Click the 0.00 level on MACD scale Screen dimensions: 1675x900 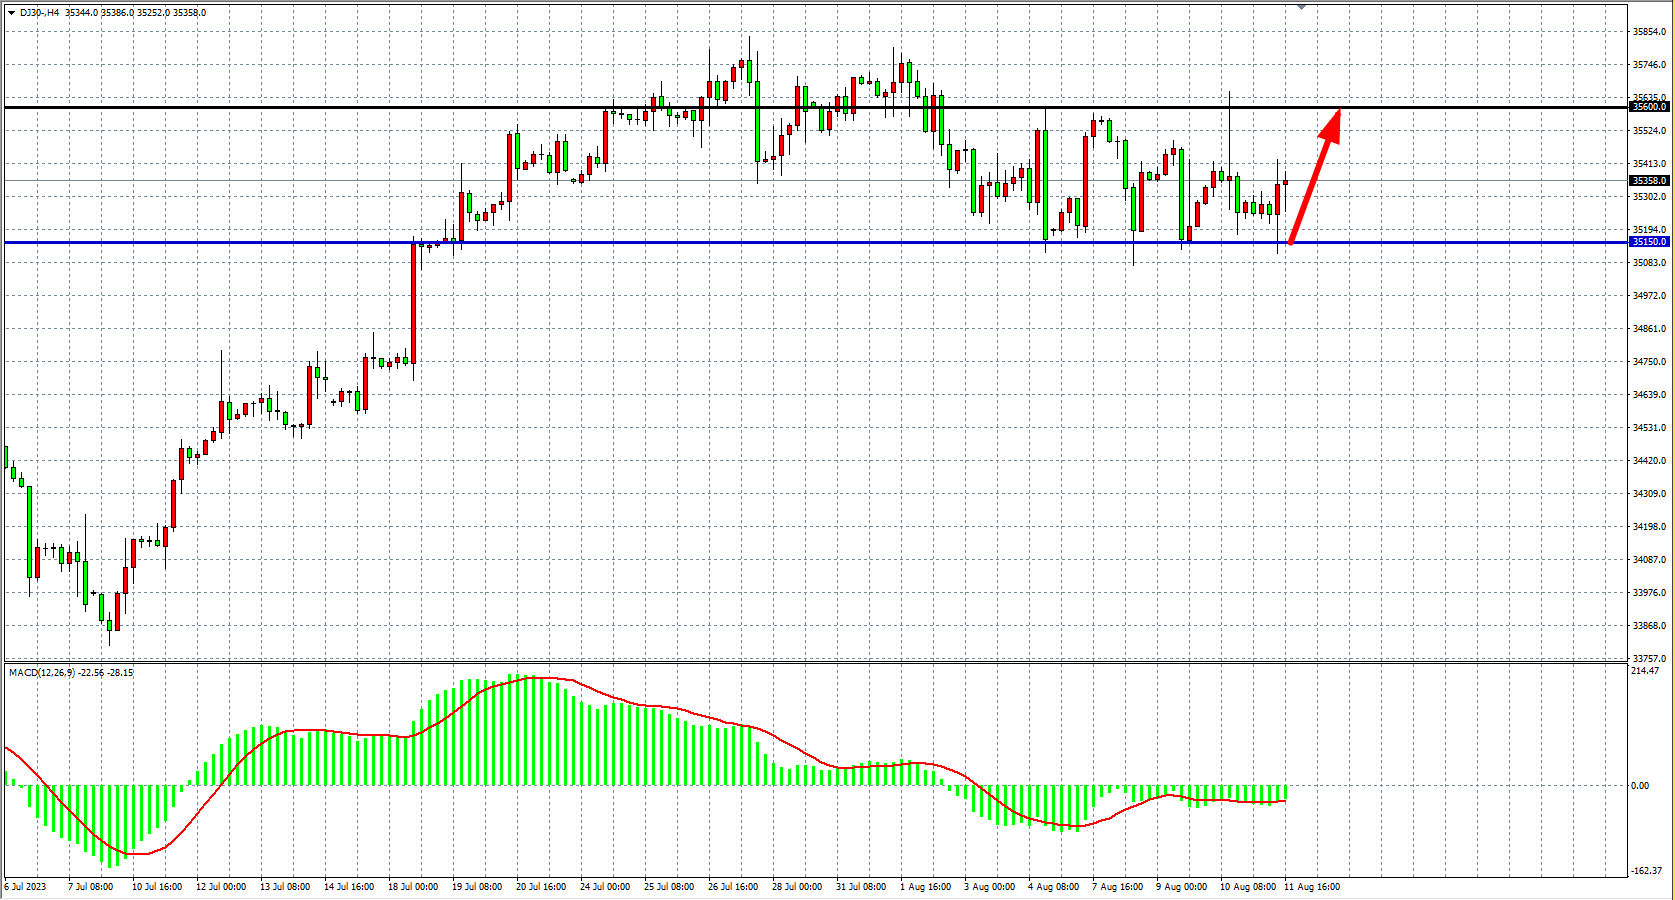tap(1640, 786)
